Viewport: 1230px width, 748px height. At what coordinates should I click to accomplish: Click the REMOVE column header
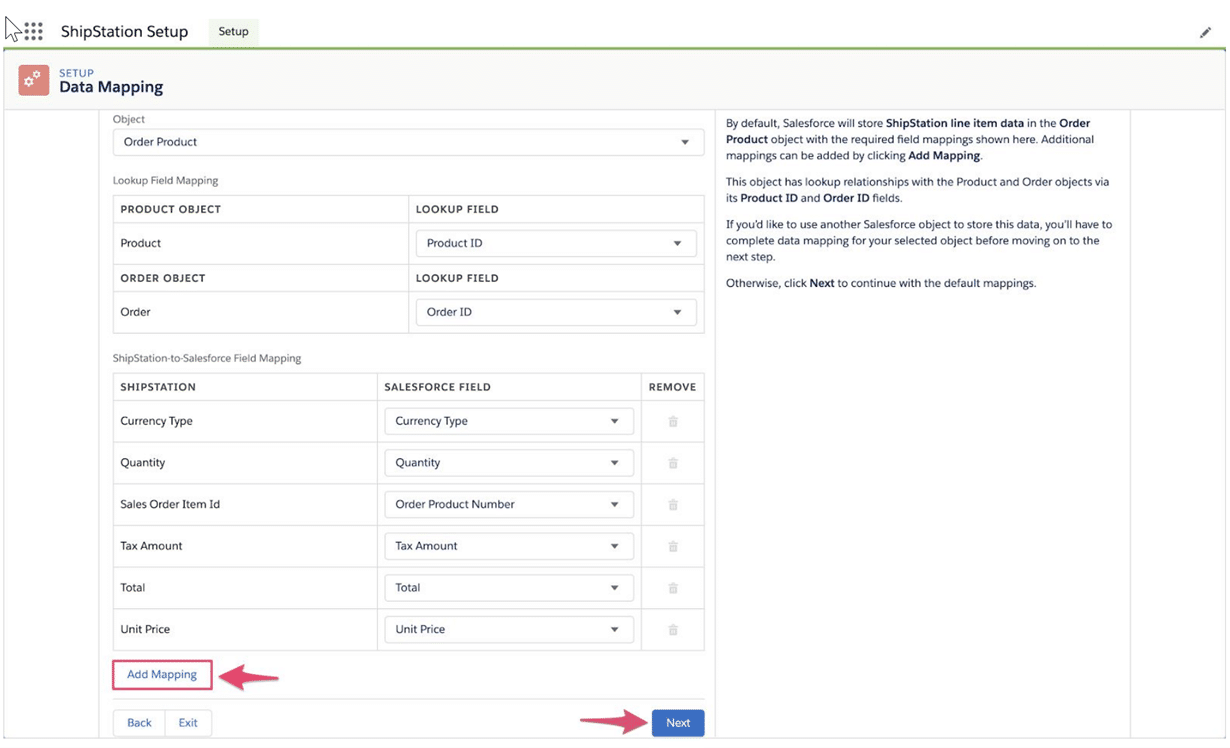pos(672,387)
